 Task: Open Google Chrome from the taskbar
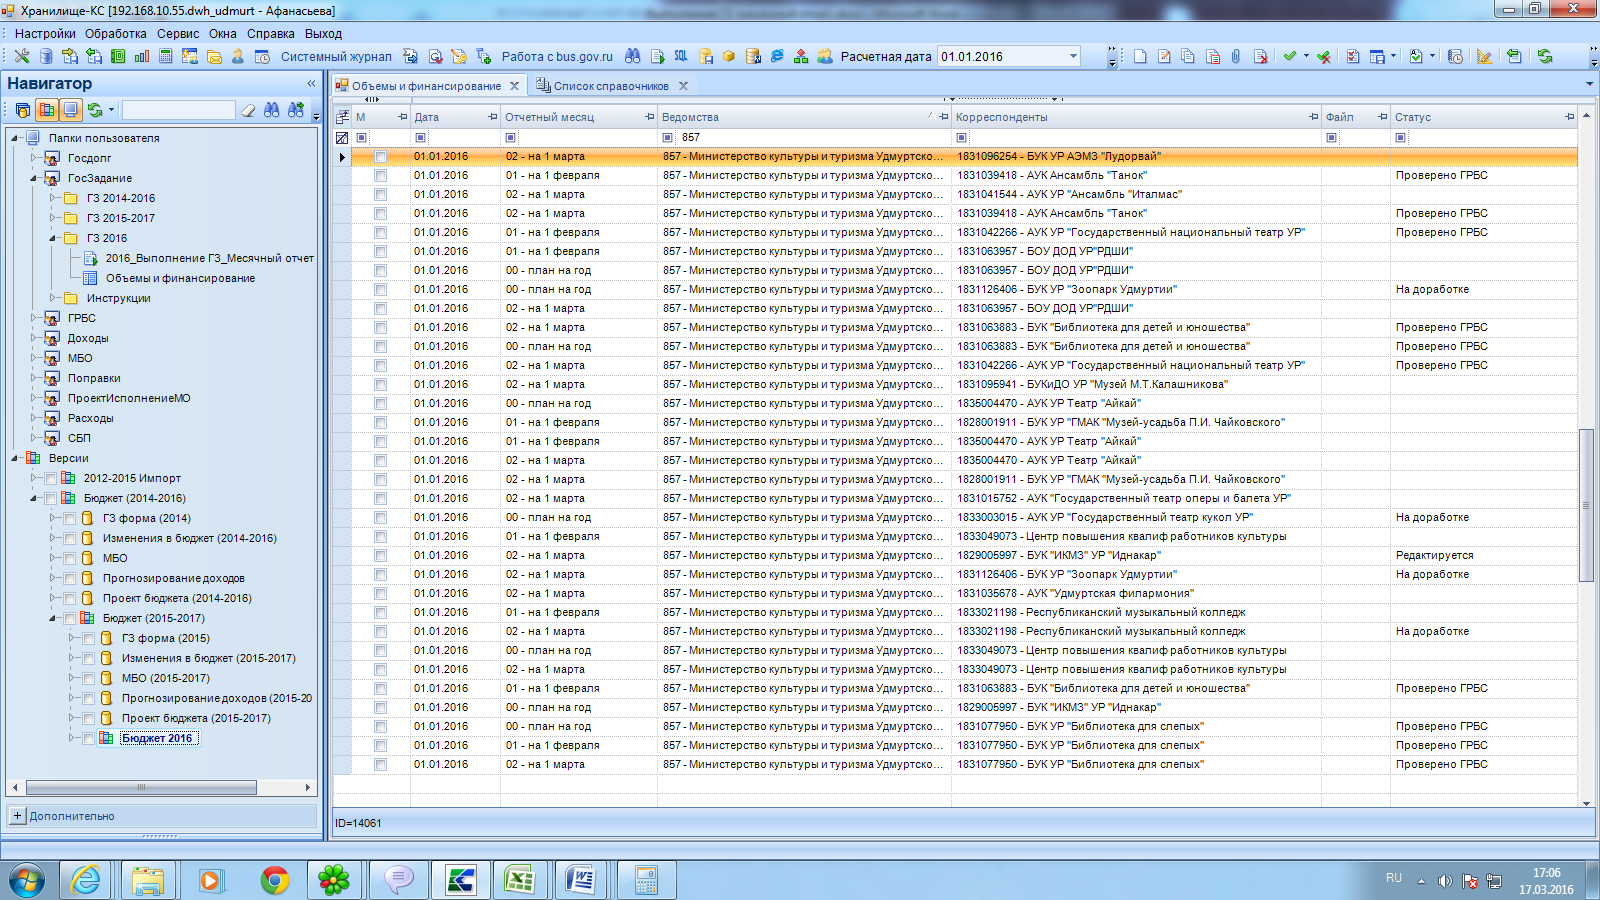pyautogui.click(x=274, y=880)
